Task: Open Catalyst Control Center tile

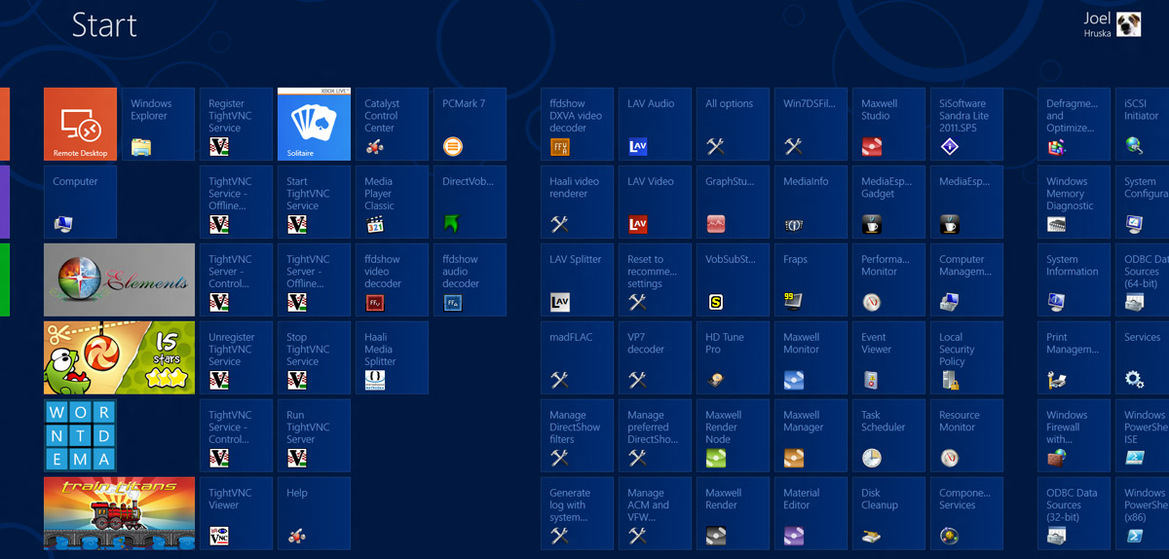Action: (392, 124)
